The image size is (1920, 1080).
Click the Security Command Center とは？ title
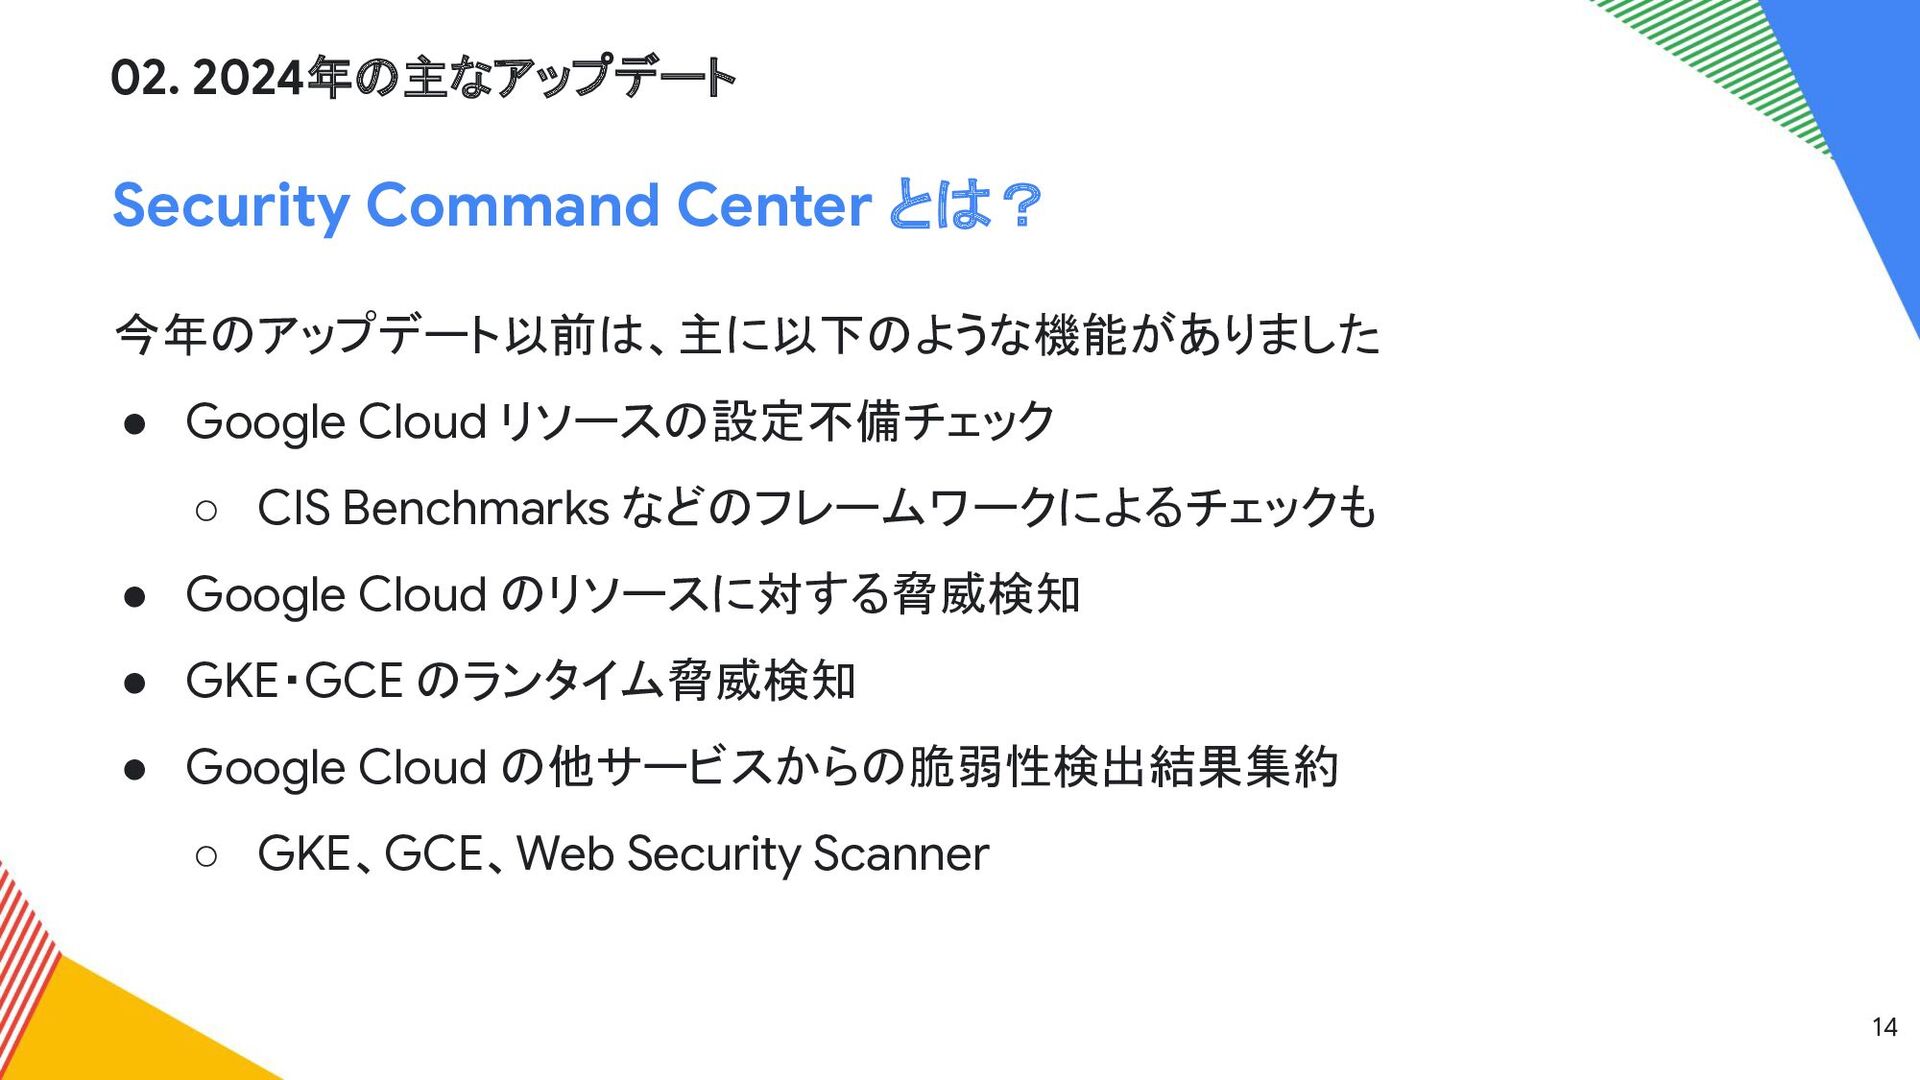pyautogui.click(x=577, y=206)
